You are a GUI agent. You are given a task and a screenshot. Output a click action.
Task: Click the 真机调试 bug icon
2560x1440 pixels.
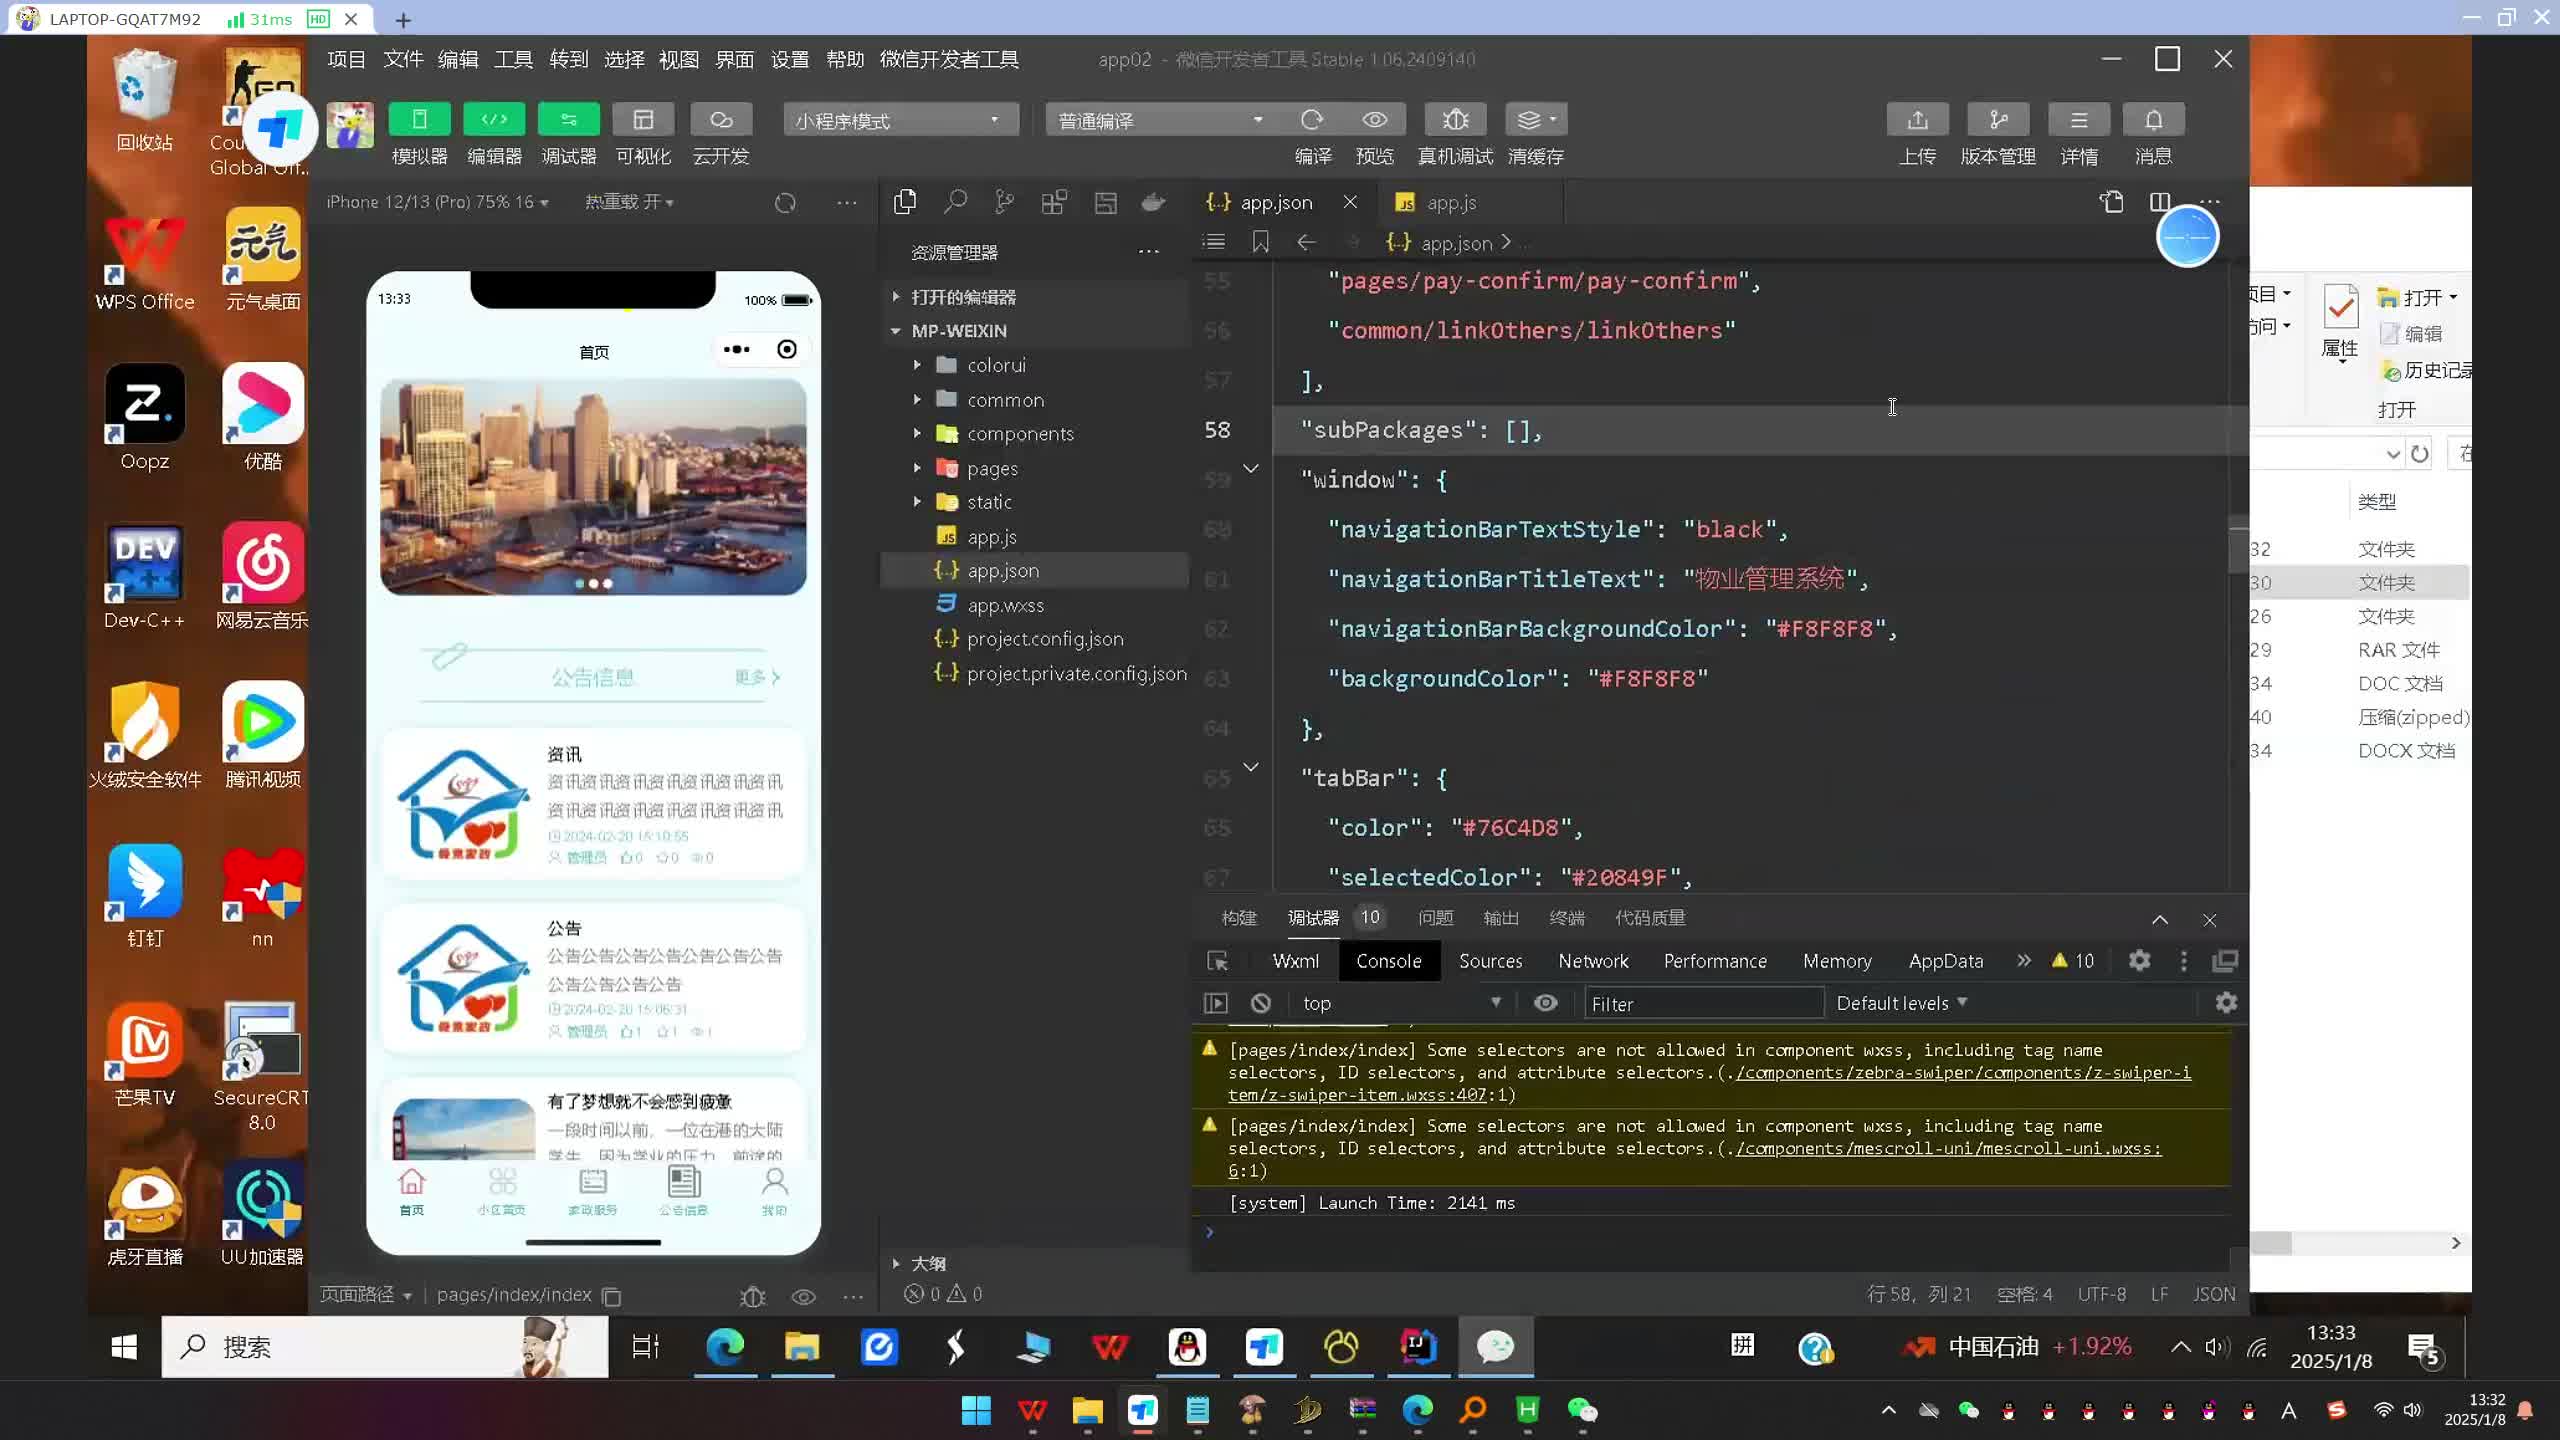[1455, 120]
